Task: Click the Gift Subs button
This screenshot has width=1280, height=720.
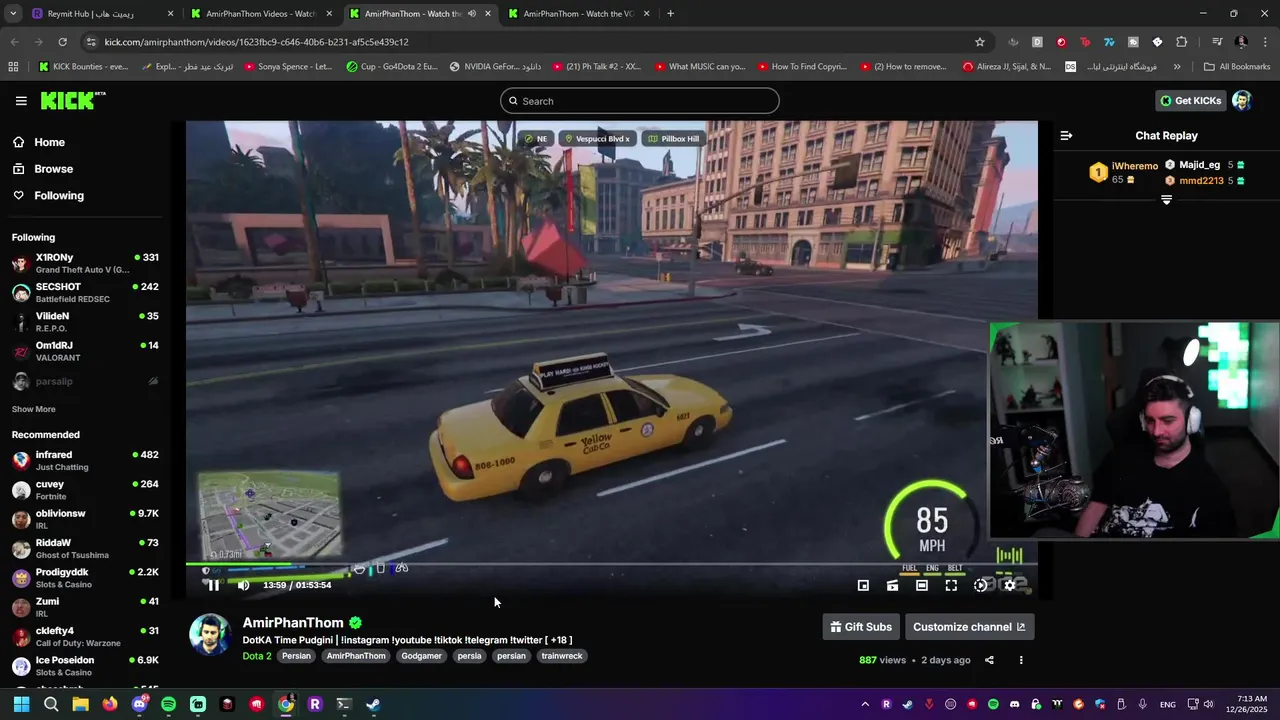Action: pyautogui.click(x=860, y=627)
